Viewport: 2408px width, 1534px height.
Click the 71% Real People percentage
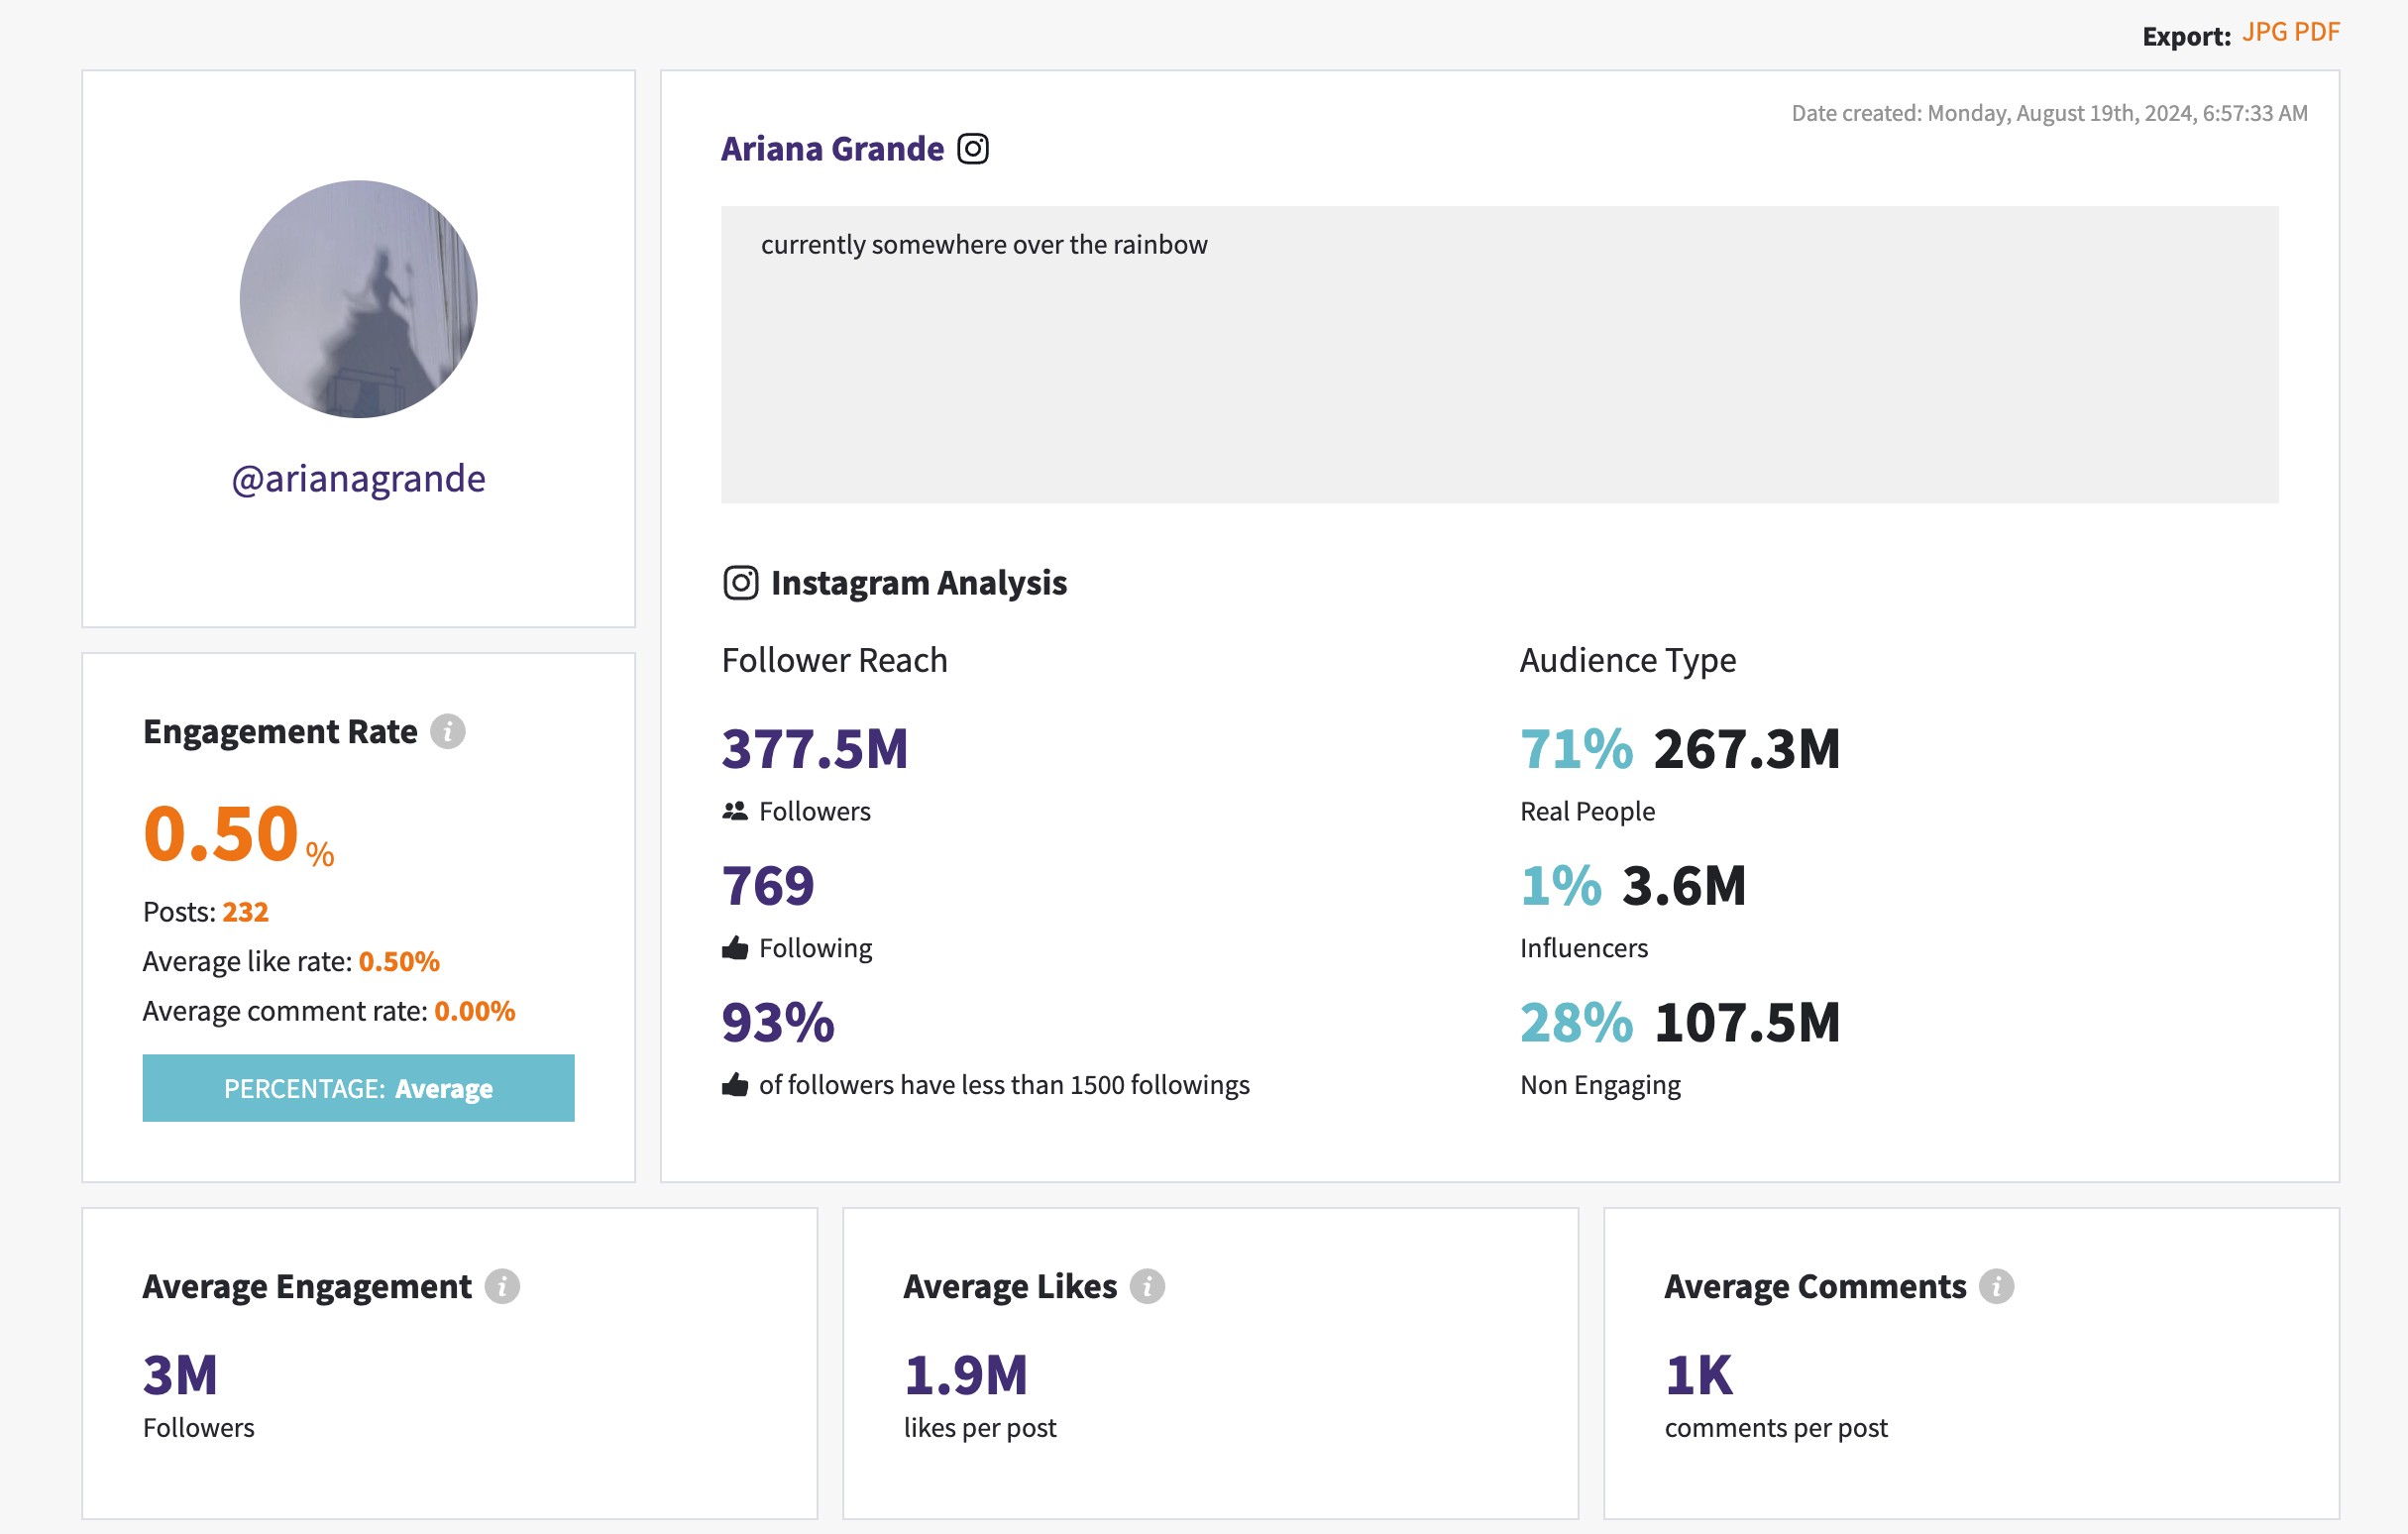coord(1576,749)
